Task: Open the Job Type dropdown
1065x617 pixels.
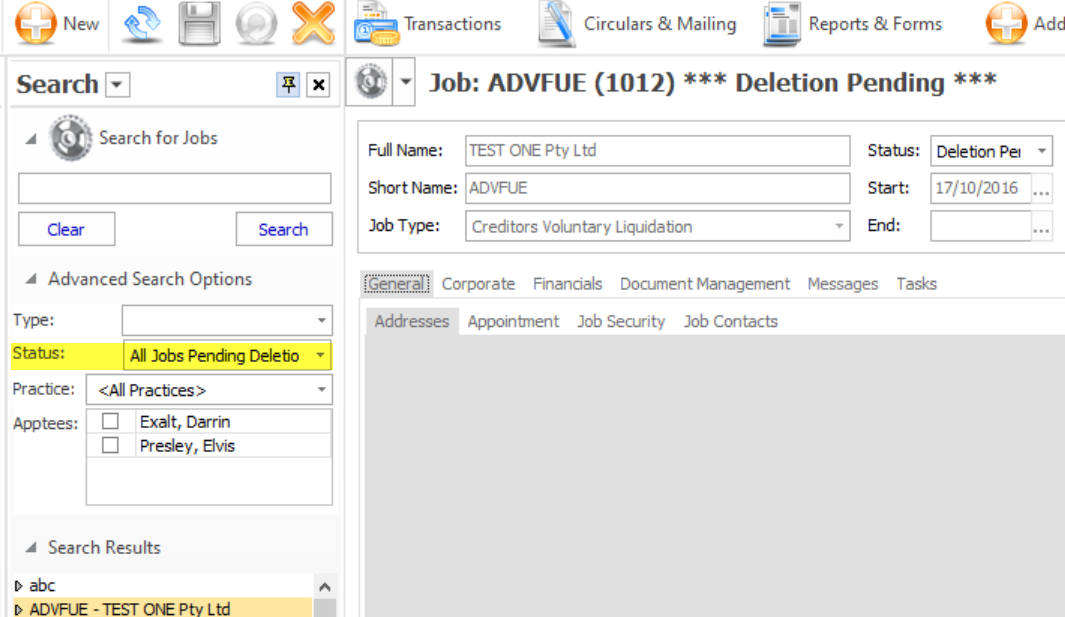Action: [838, 225]
